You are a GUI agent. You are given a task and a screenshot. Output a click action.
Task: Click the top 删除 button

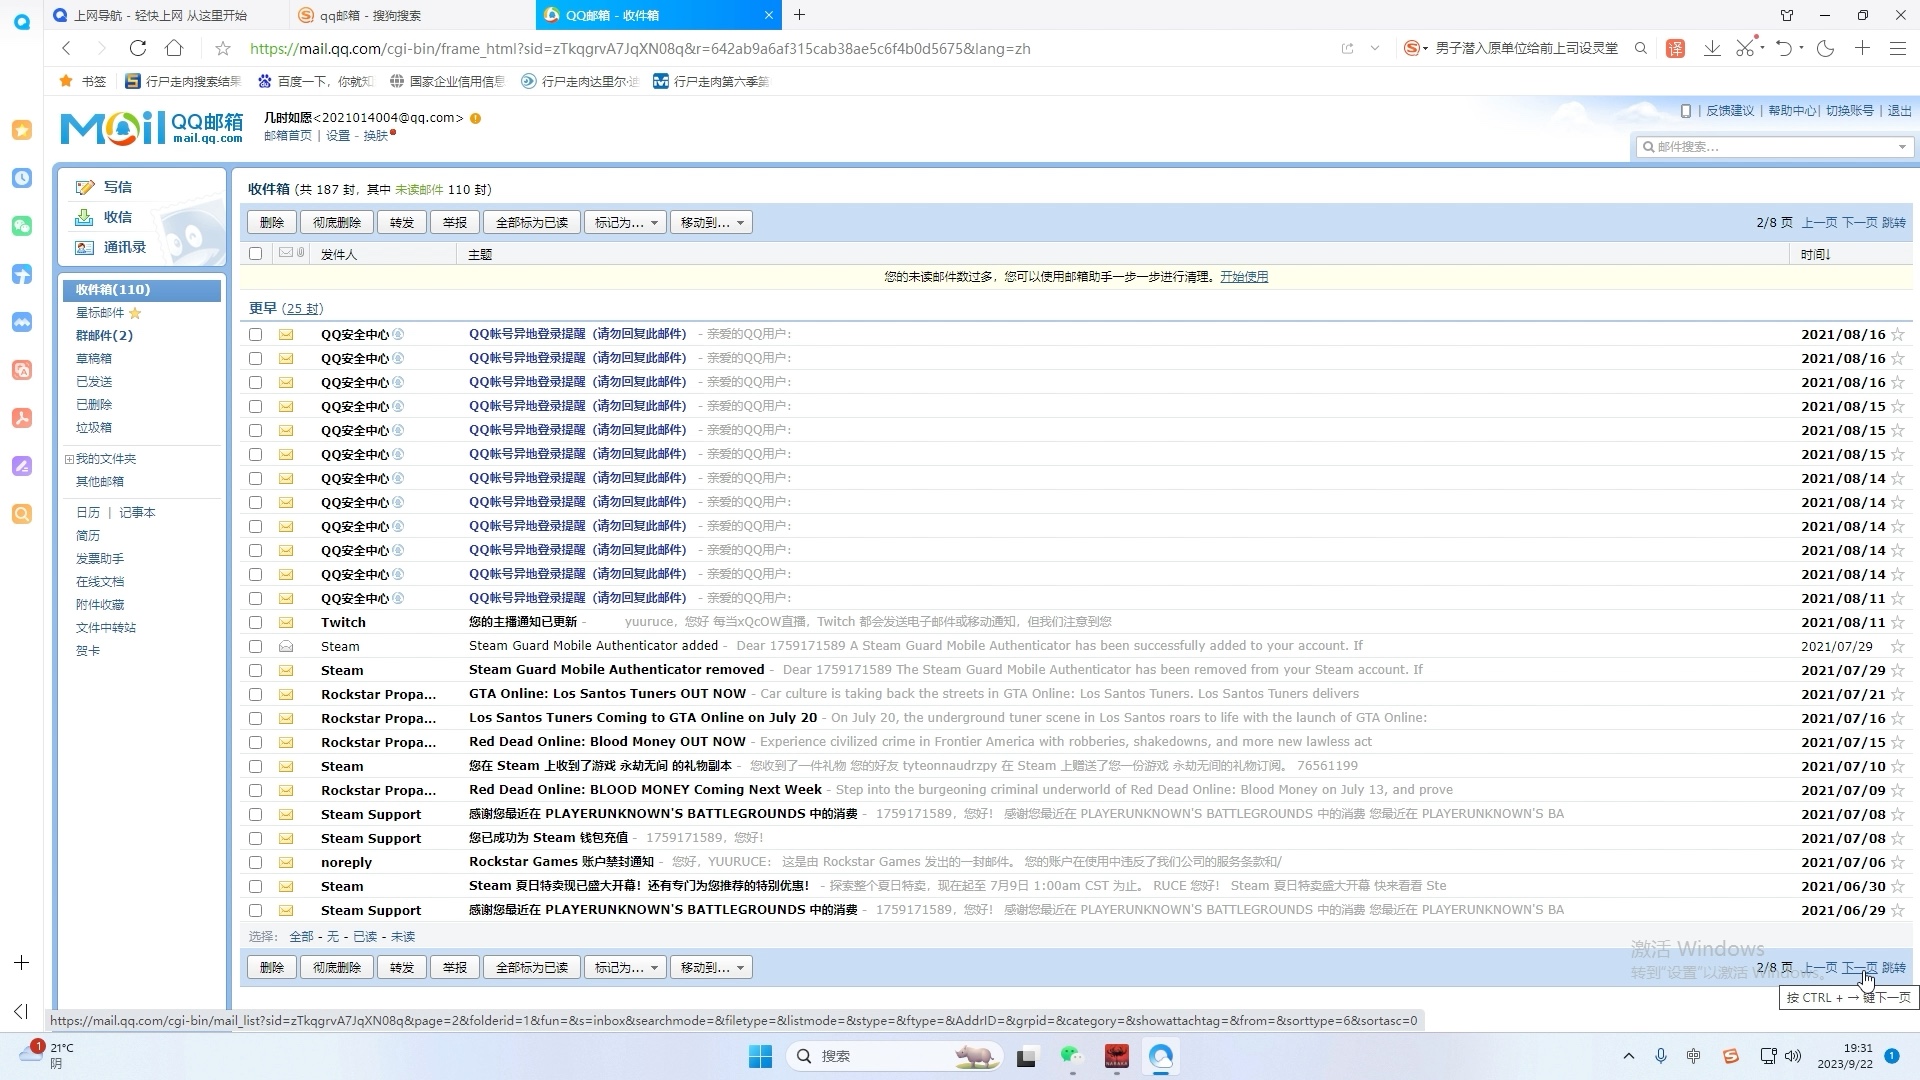point(271,222)
